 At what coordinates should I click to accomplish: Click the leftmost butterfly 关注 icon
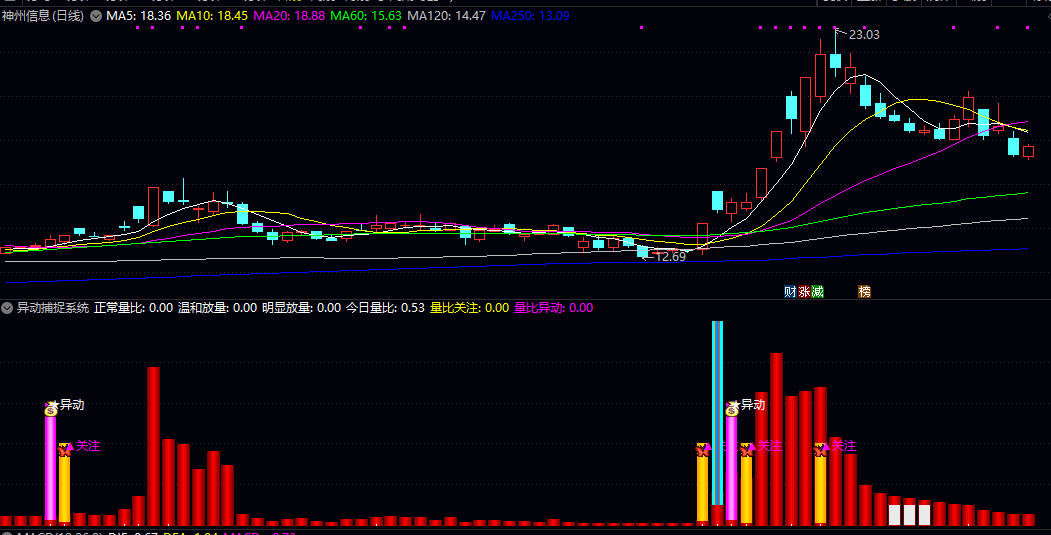click(x=66, y=449)
